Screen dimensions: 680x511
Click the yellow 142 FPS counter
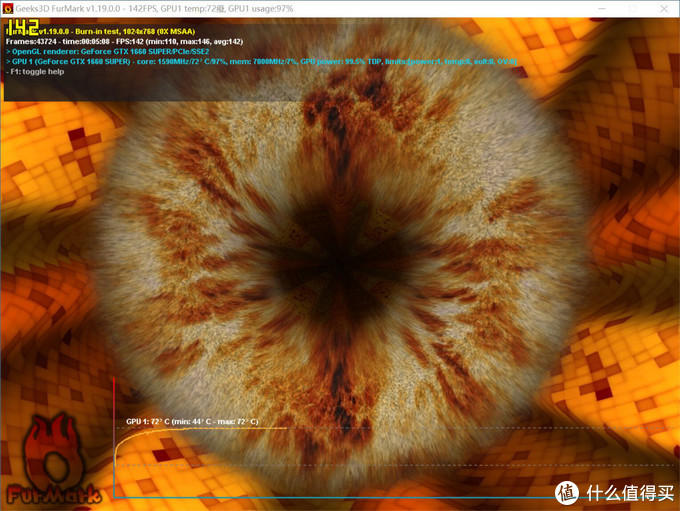click(x=23, y=26)
